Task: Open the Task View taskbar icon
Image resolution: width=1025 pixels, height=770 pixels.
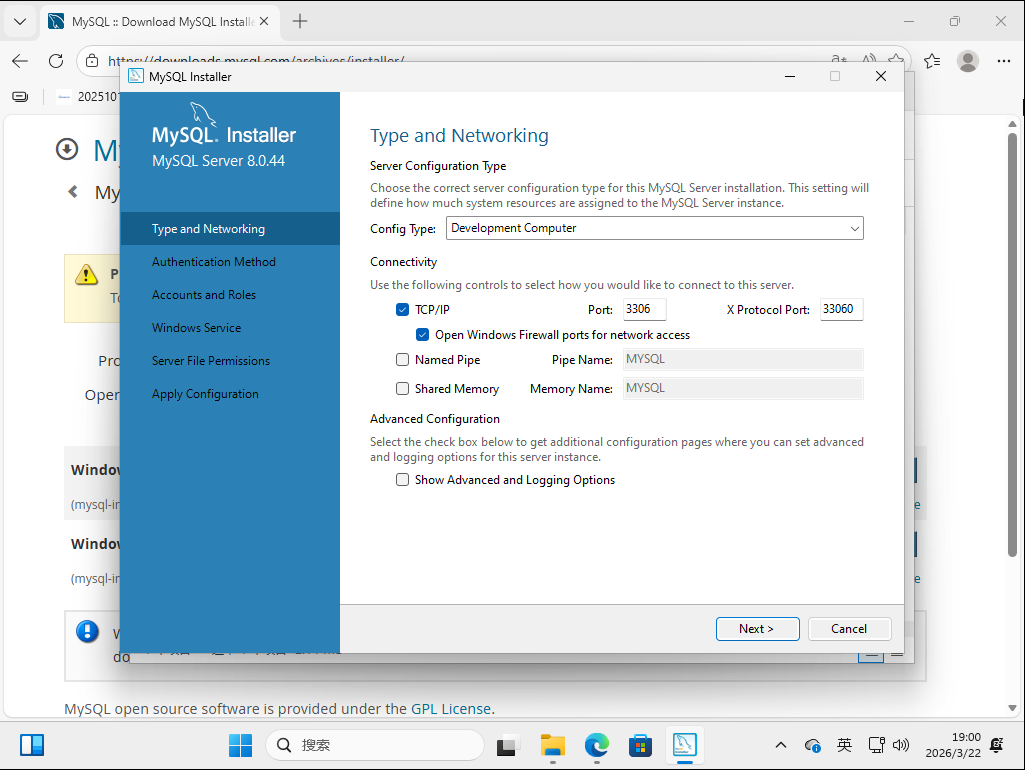Action: pyautogui.click(x=507, y=745)
